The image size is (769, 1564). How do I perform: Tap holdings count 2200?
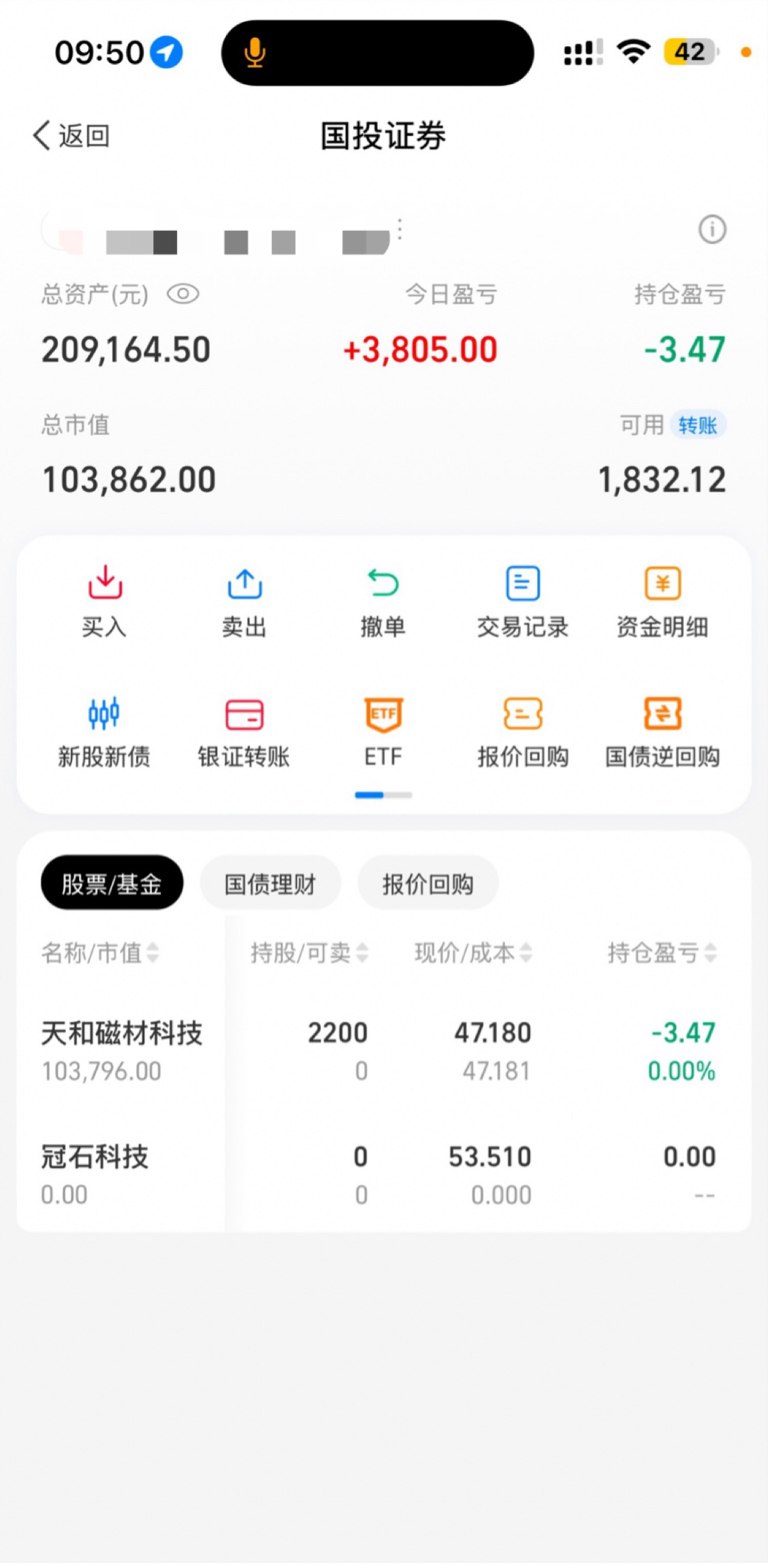[x=338, y=1032]
